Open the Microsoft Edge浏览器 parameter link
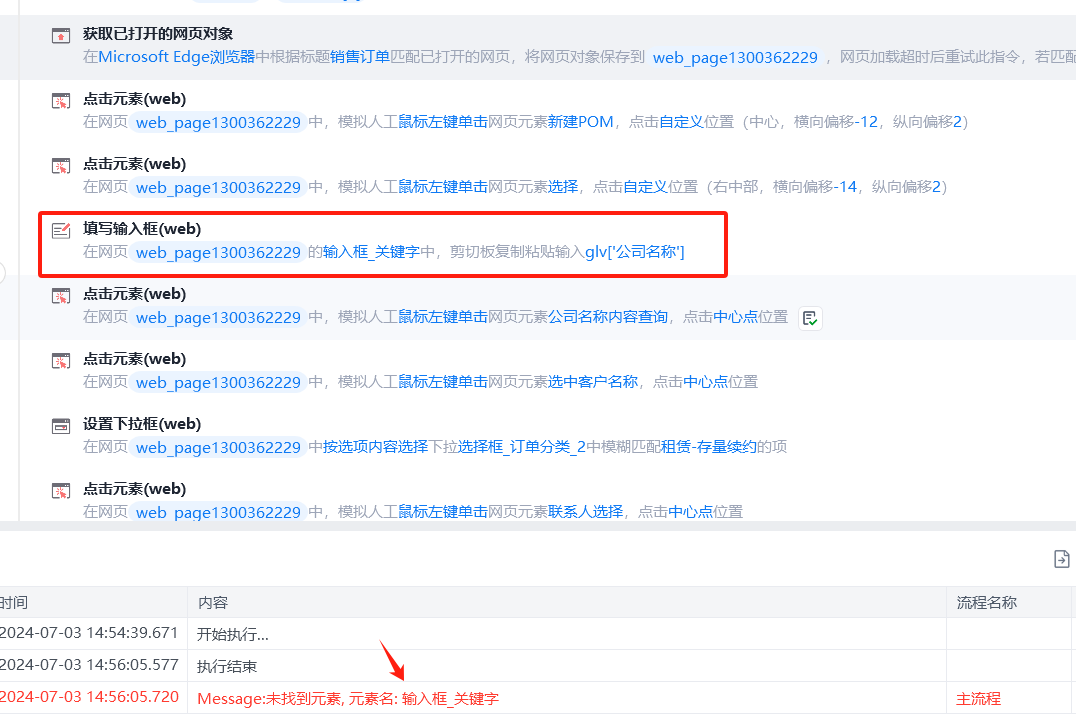The height and width of the screenshot is (720, 1076). pos(176,57)
